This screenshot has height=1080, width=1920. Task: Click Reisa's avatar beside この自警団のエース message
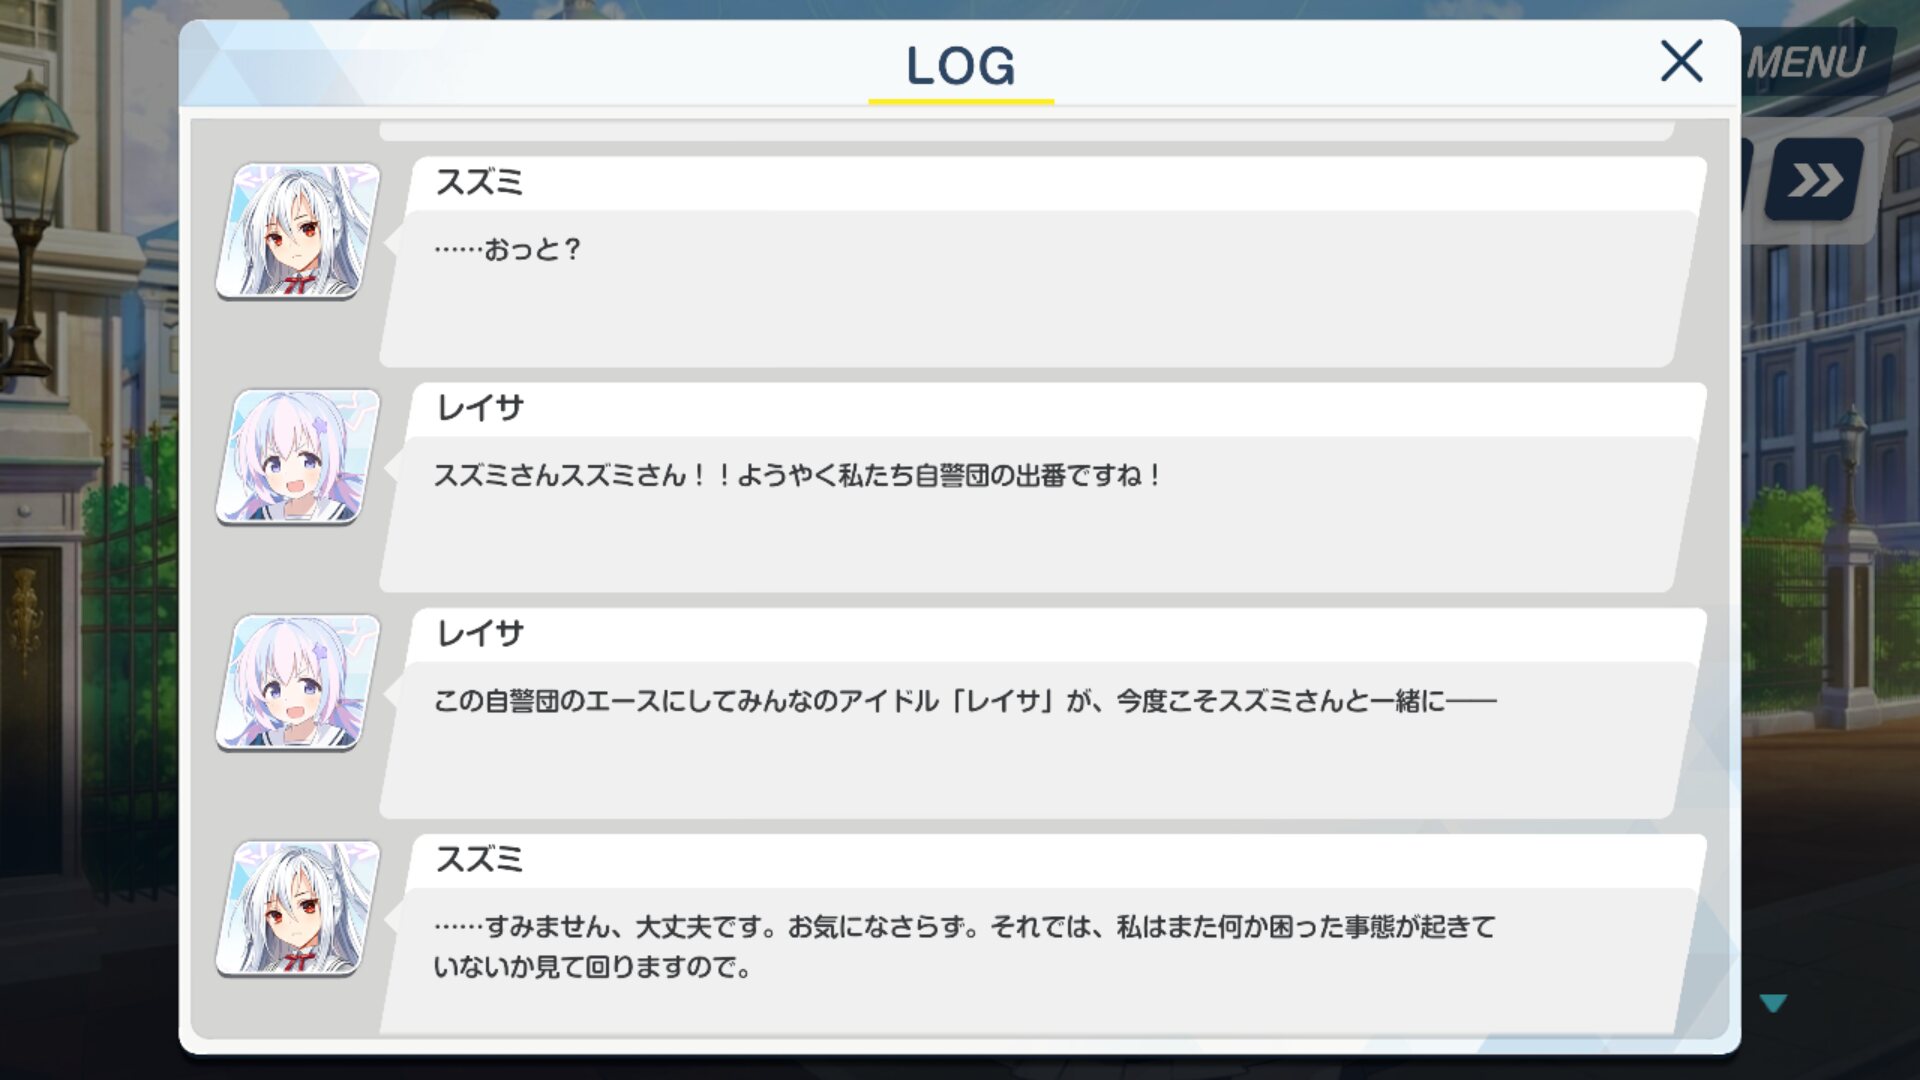point(298,683)
